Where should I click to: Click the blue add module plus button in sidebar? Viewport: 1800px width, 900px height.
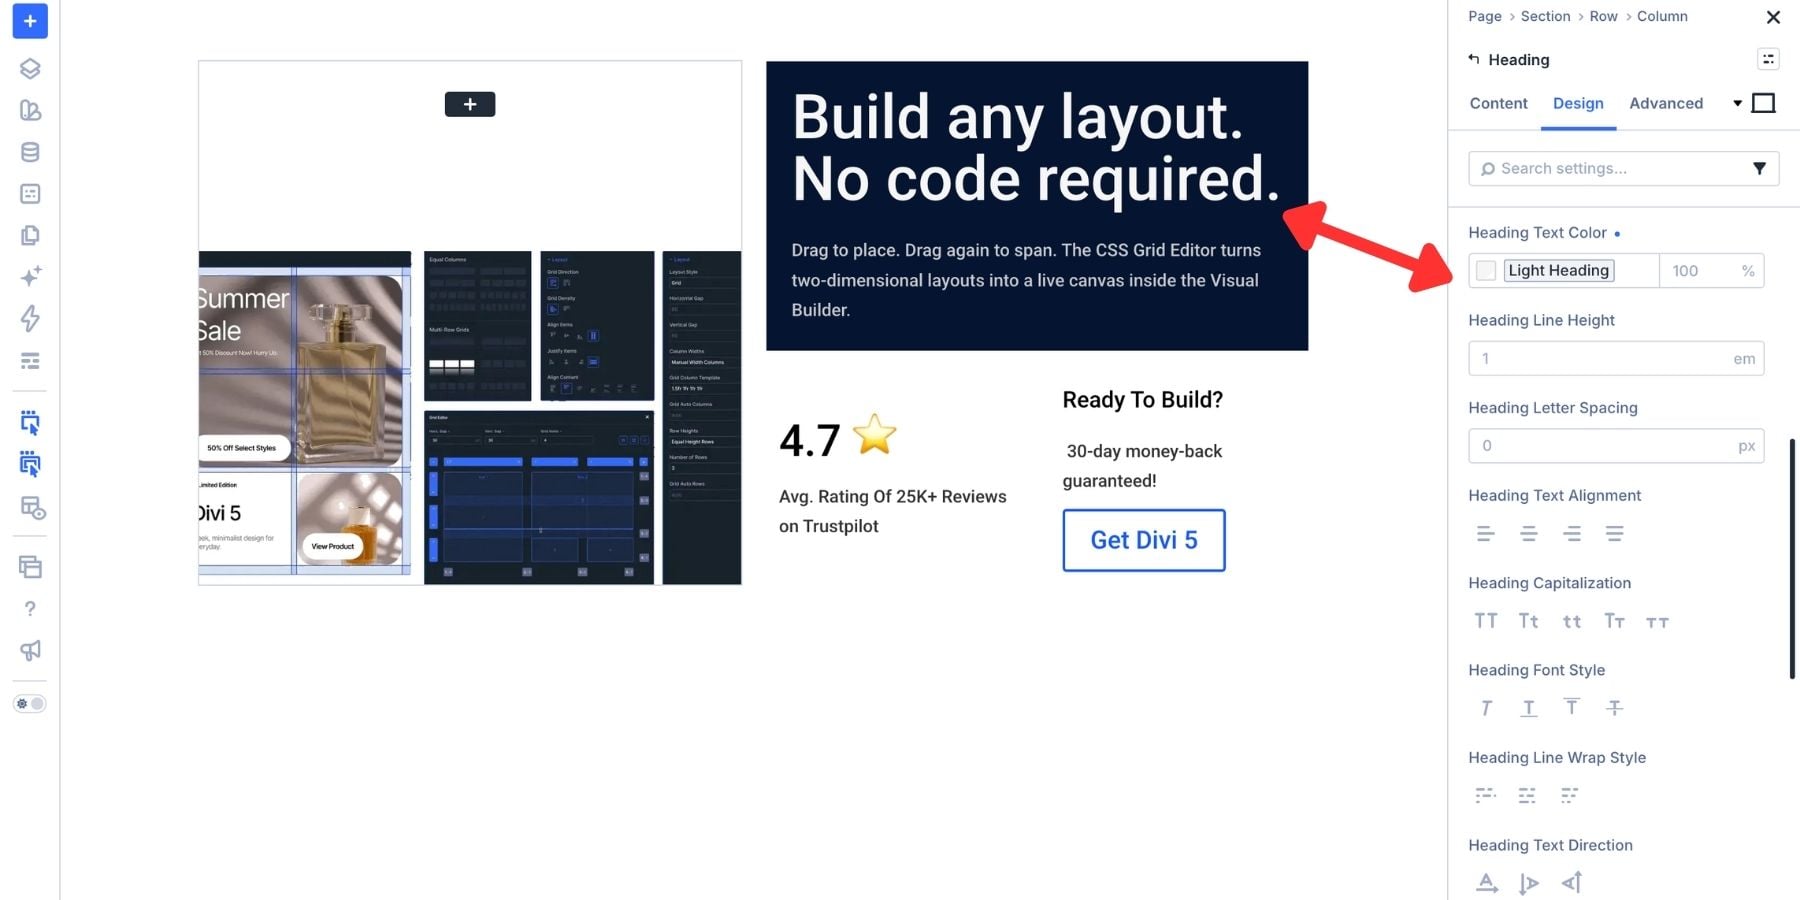[x=30, y=21]
